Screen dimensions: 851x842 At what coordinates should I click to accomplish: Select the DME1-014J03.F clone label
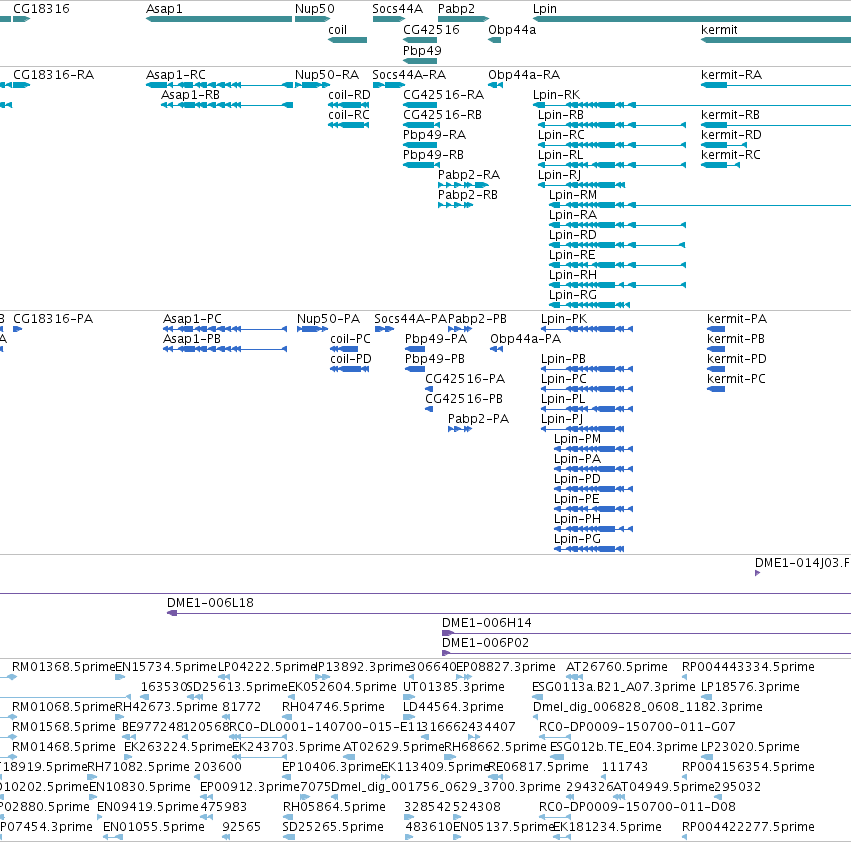tap(802, 563)
